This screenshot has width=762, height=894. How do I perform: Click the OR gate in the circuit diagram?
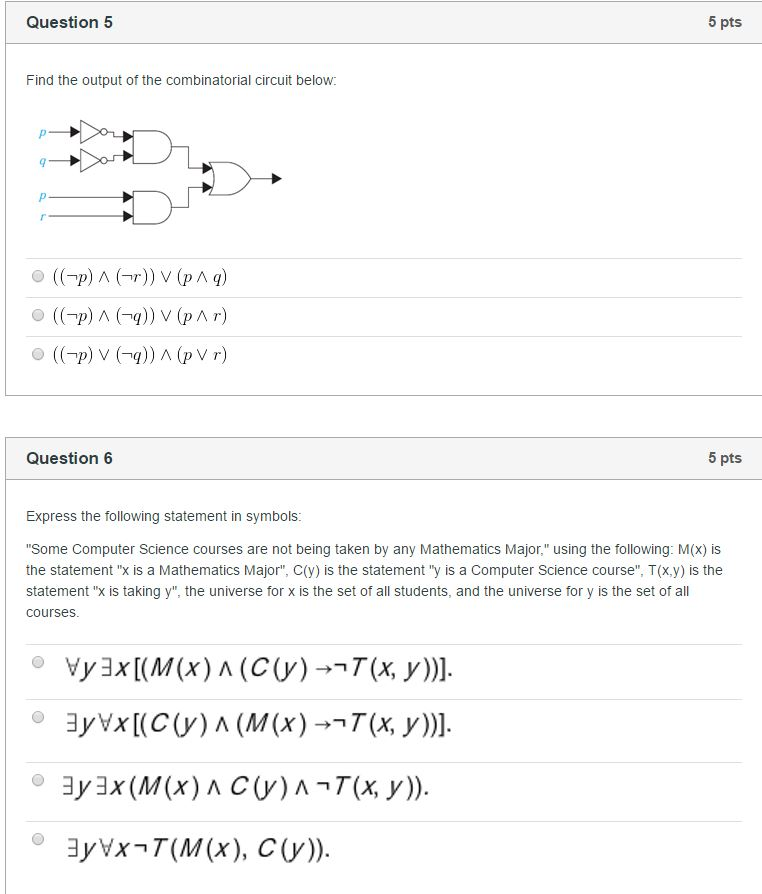pos(230,179)
